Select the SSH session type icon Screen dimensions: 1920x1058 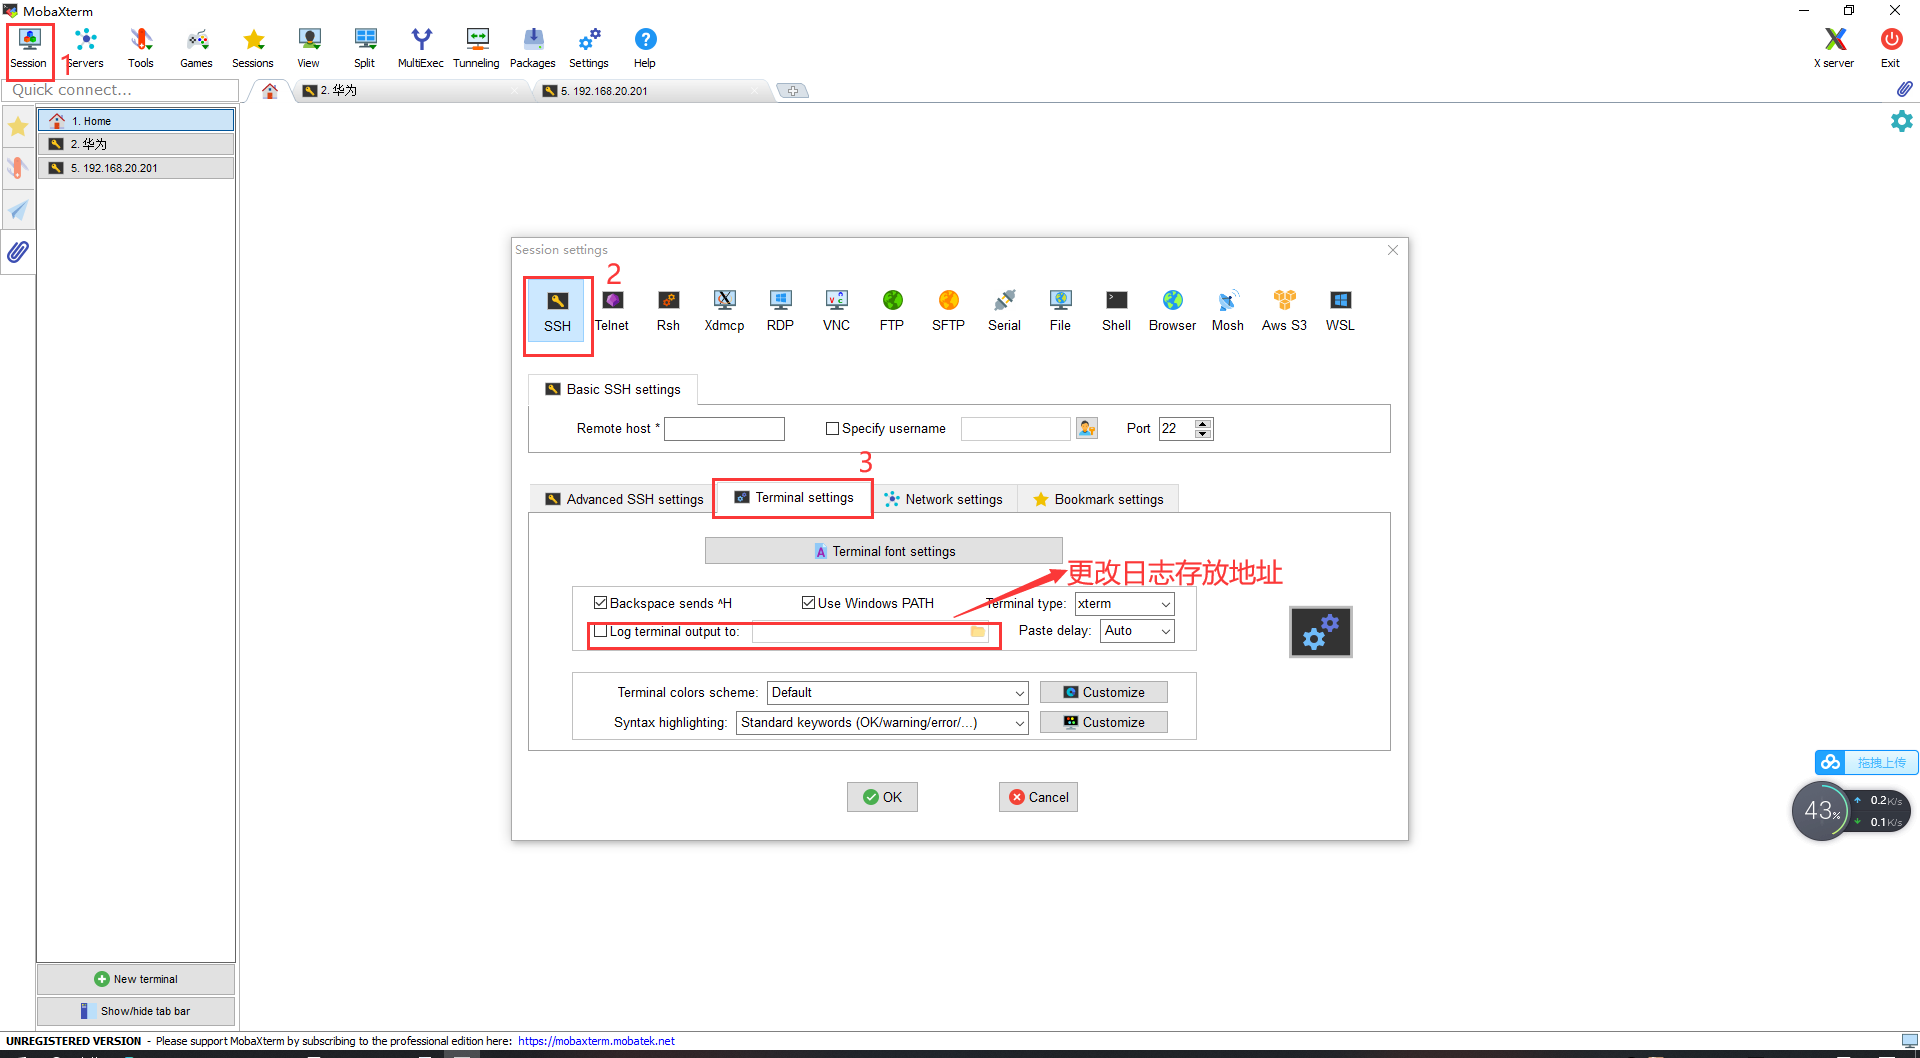(x=557, y=310)
